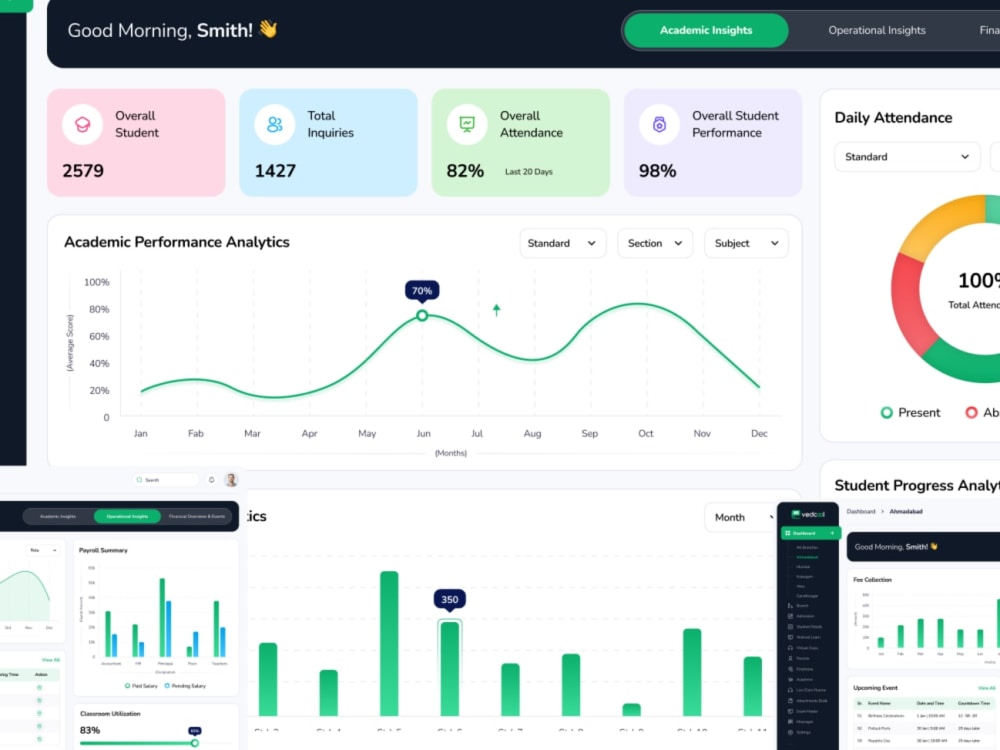Screen dimensions: 1000x750
Task: Click the Ahmadabad breadcrumb
Action: pos(906,511)
